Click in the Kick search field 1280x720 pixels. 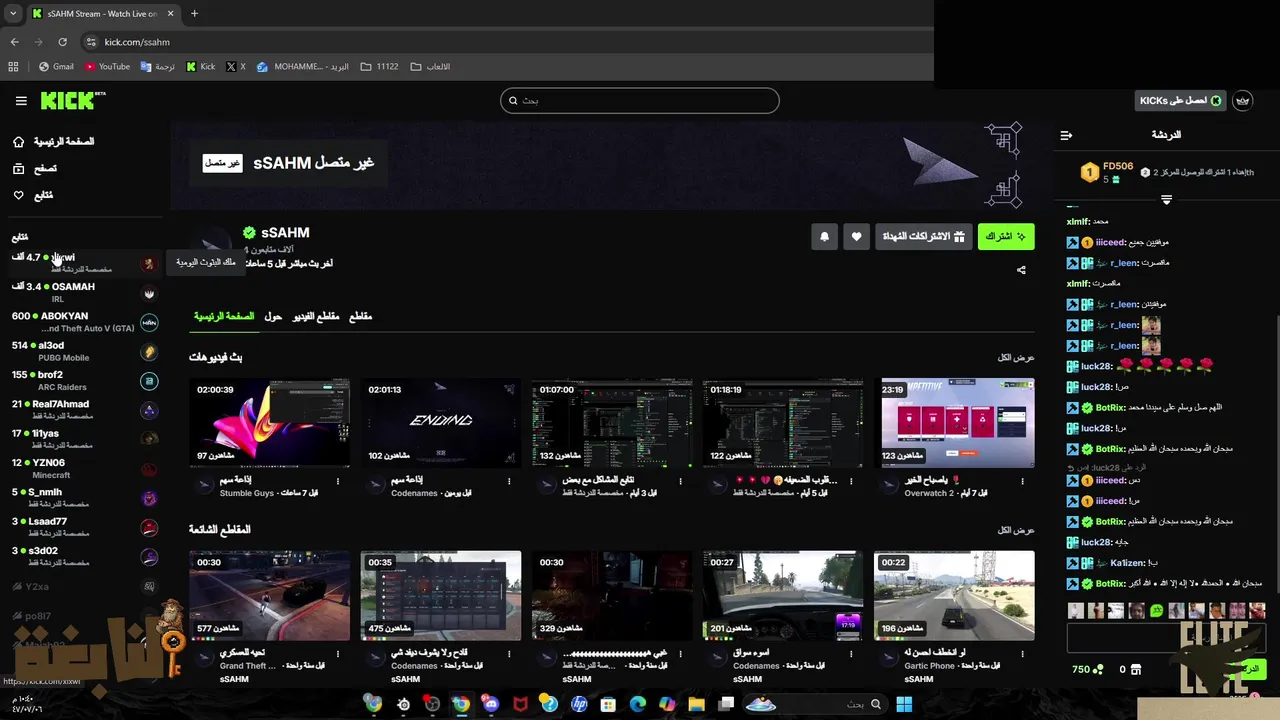click(640, 100)
